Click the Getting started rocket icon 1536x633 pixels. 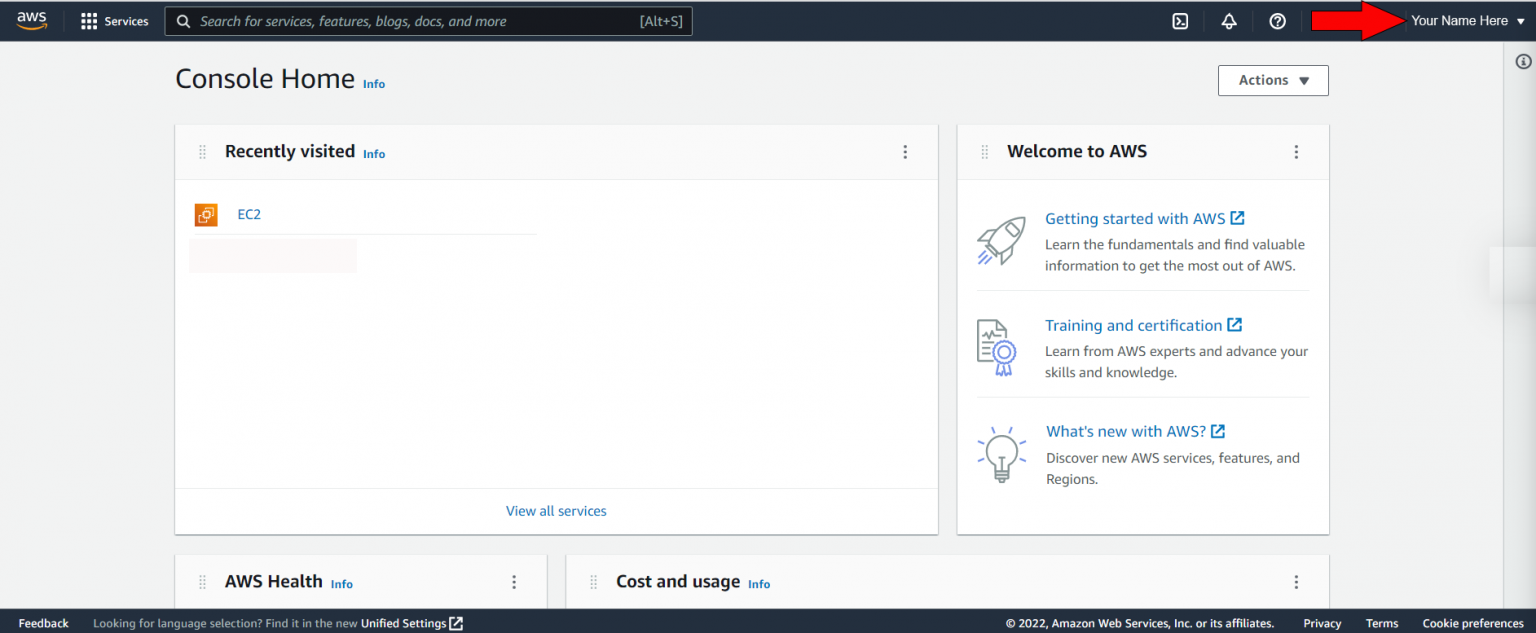click(1001, 240)
